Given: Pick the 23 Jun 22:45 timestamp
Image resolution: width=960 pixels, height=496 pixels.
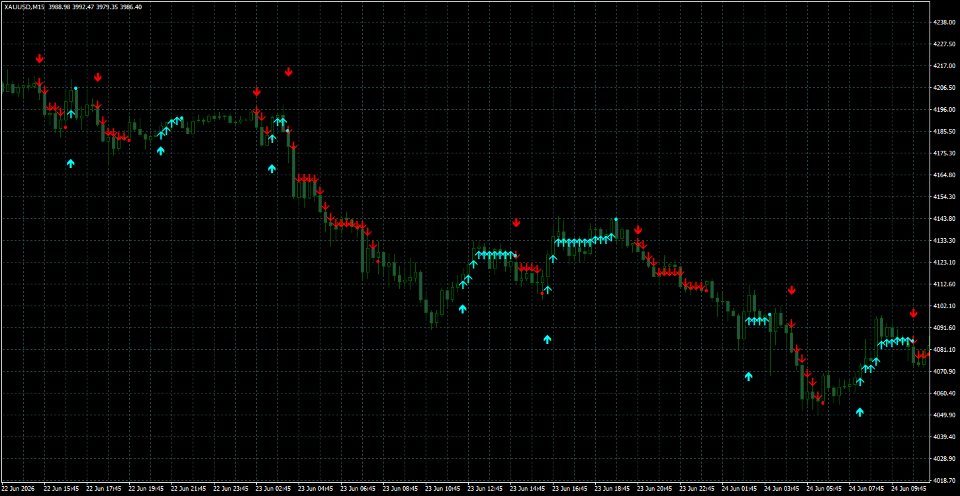Looking at the screenshot, I should [x=697, y=489].
